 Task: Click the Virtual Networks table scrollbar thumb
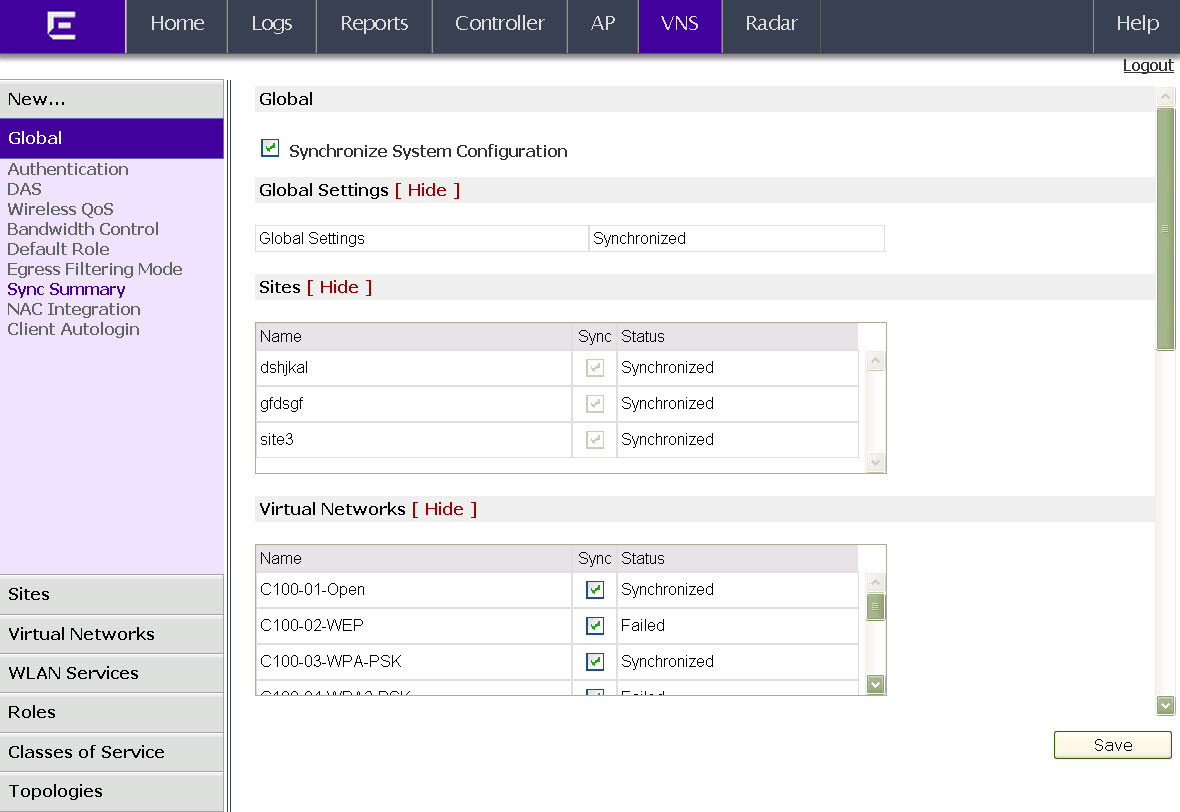(874, 607)
